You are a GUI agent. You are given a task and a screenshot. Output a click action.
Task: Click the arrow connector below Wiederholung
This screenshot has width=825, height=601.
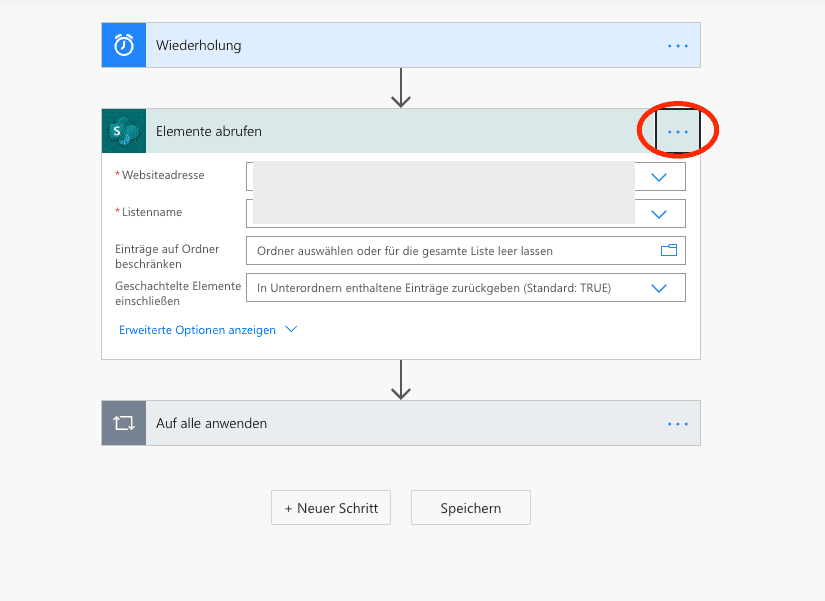[401, 88]
